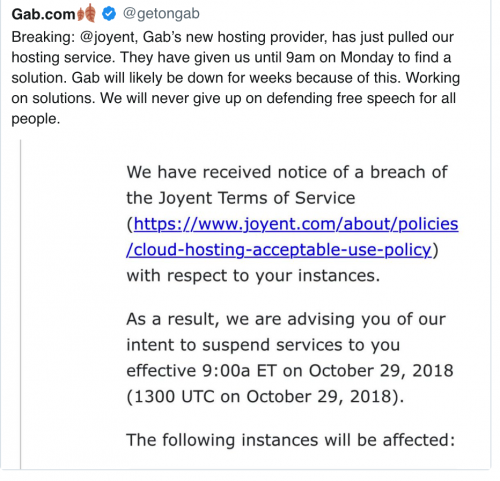Click the @joyent mention in tweet
This screenshot has width=500, height=481.
109,37
